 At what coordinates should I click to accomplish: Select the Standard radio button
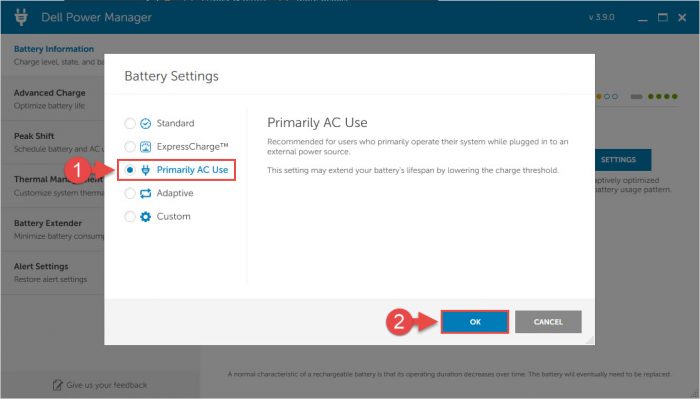pyautogui.click(x=130, y=124)
